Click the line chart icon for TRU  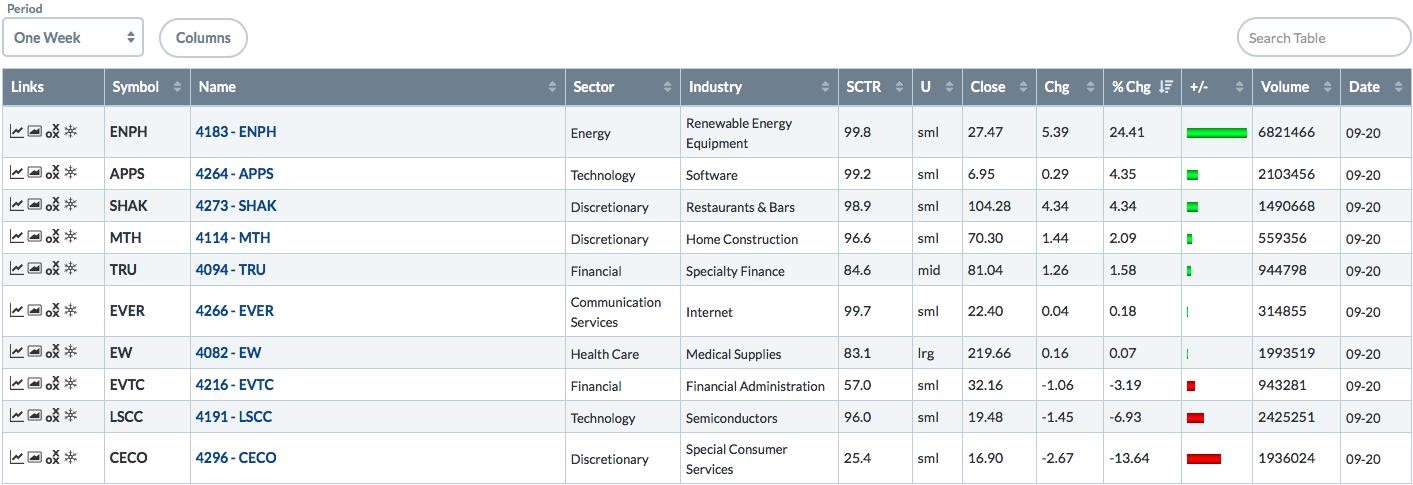tap(17, 269)
